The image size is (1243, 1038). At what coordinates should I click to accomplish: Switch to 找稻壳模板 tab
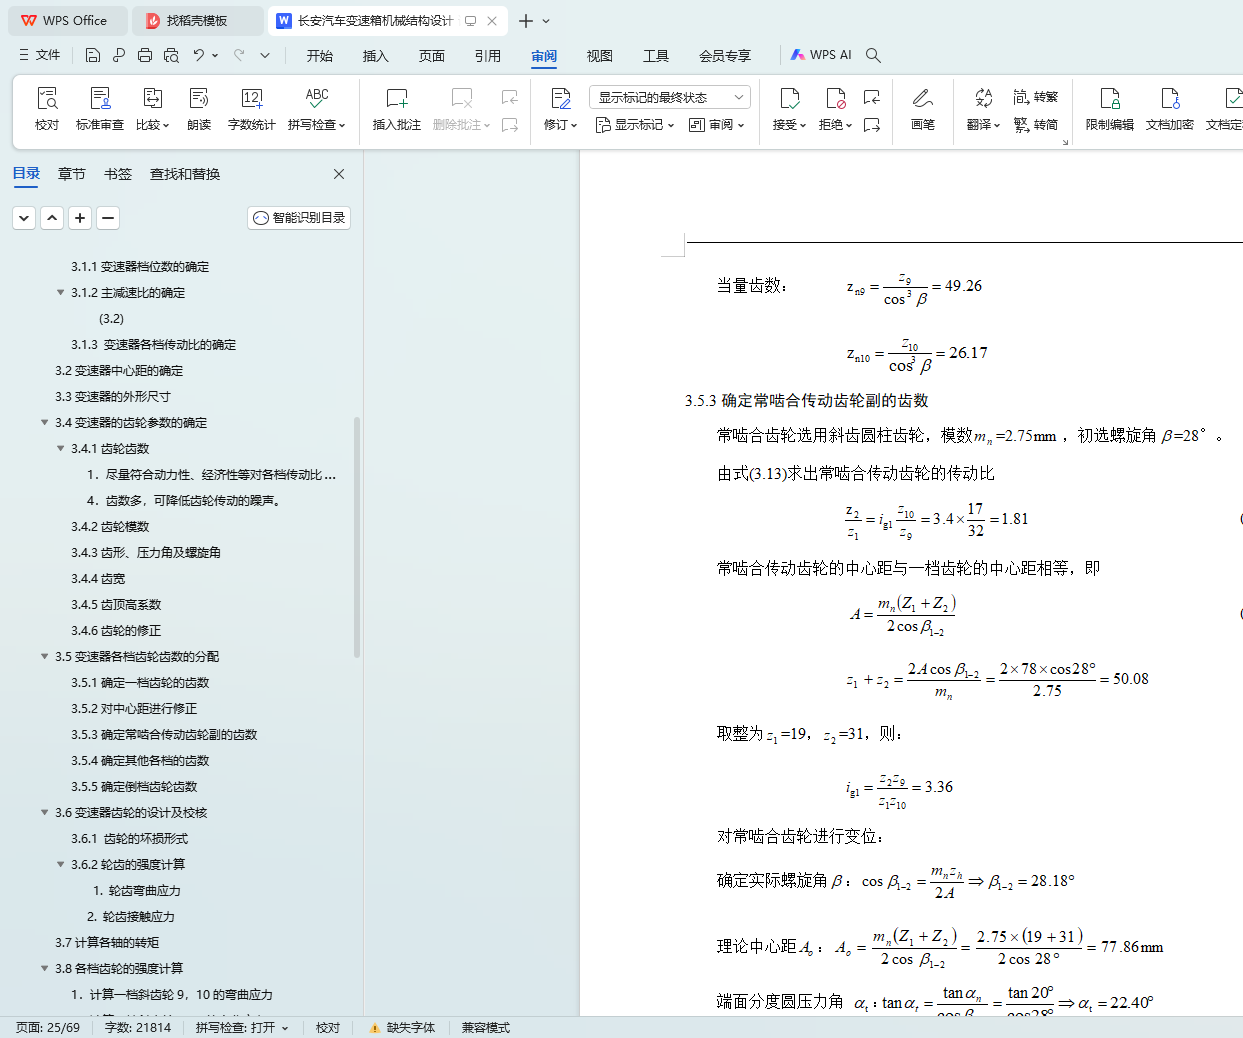[198, 20]
